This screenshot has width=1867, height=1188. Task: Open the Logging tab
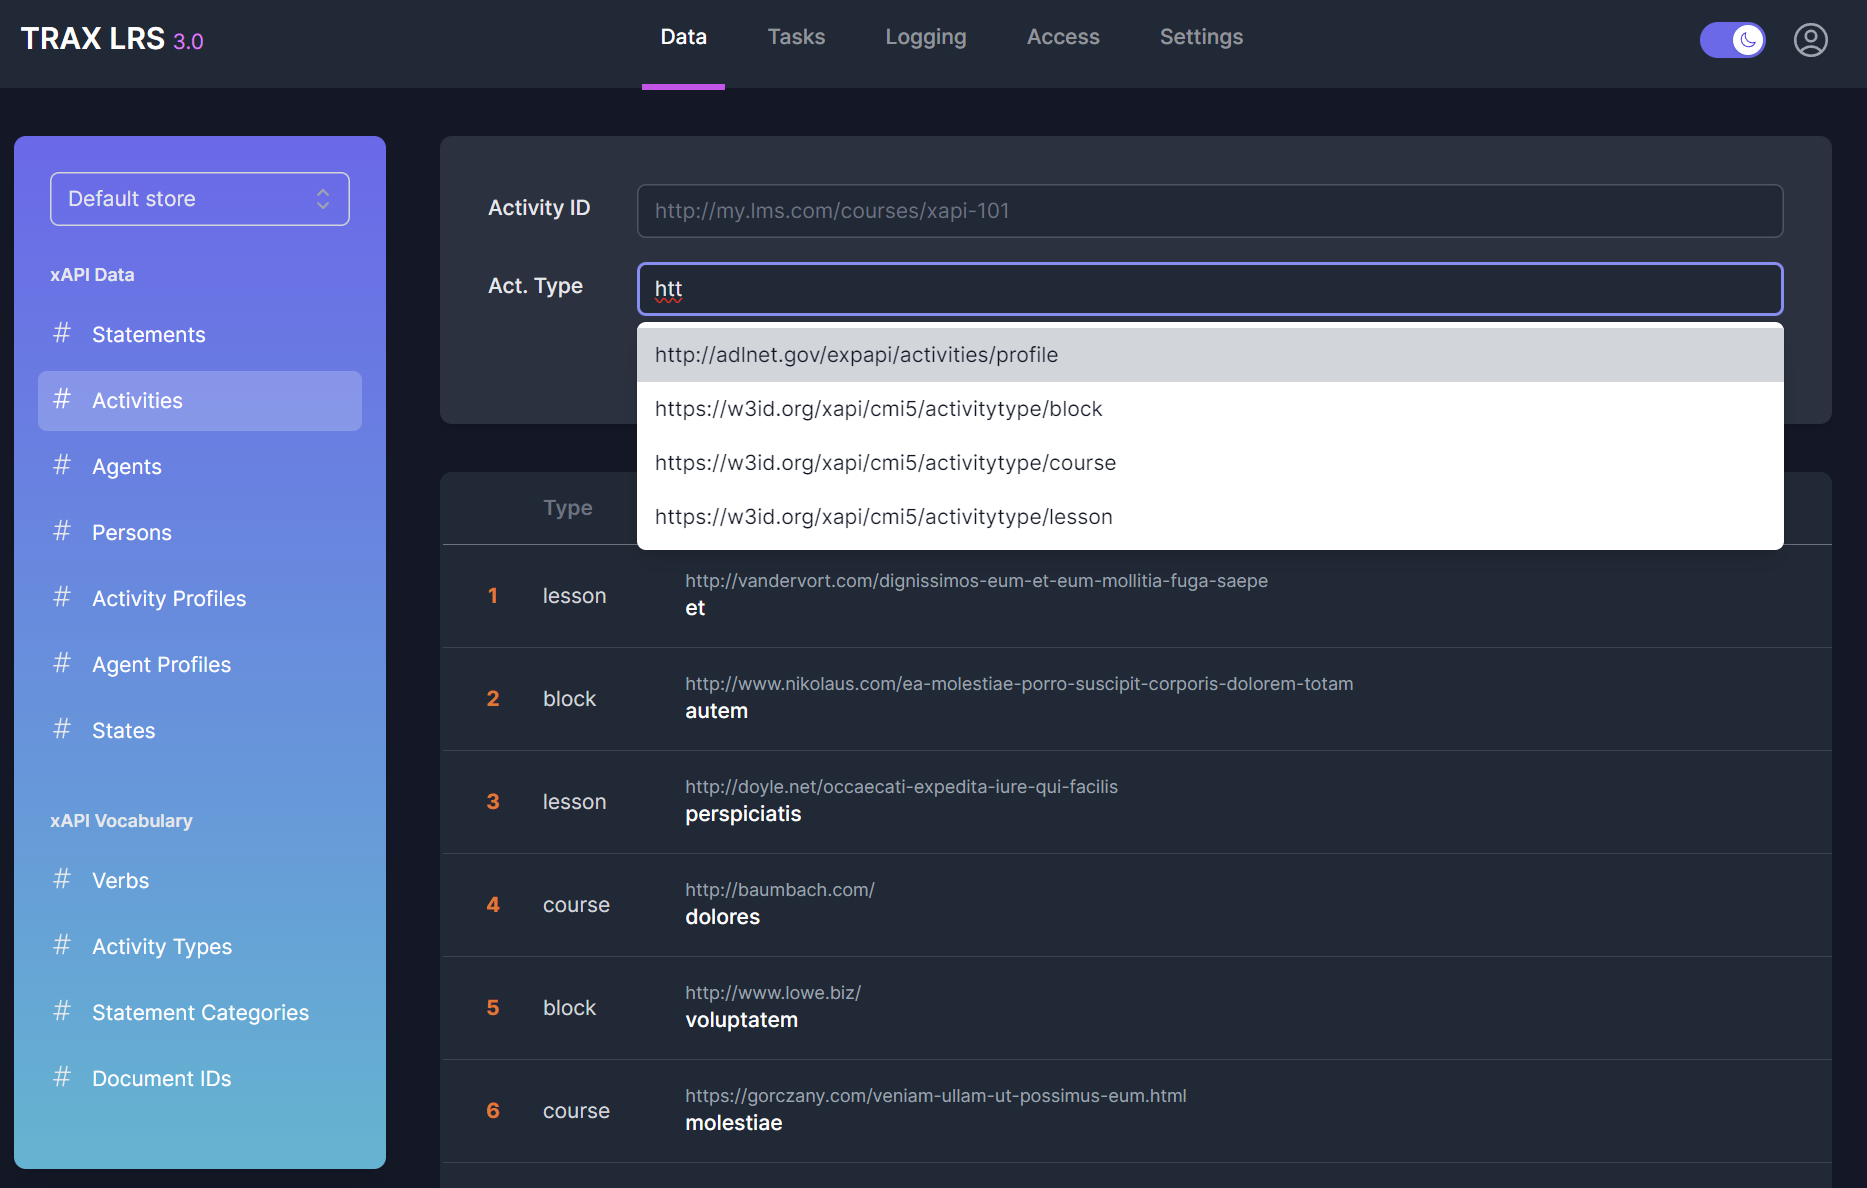click(925, 37)
